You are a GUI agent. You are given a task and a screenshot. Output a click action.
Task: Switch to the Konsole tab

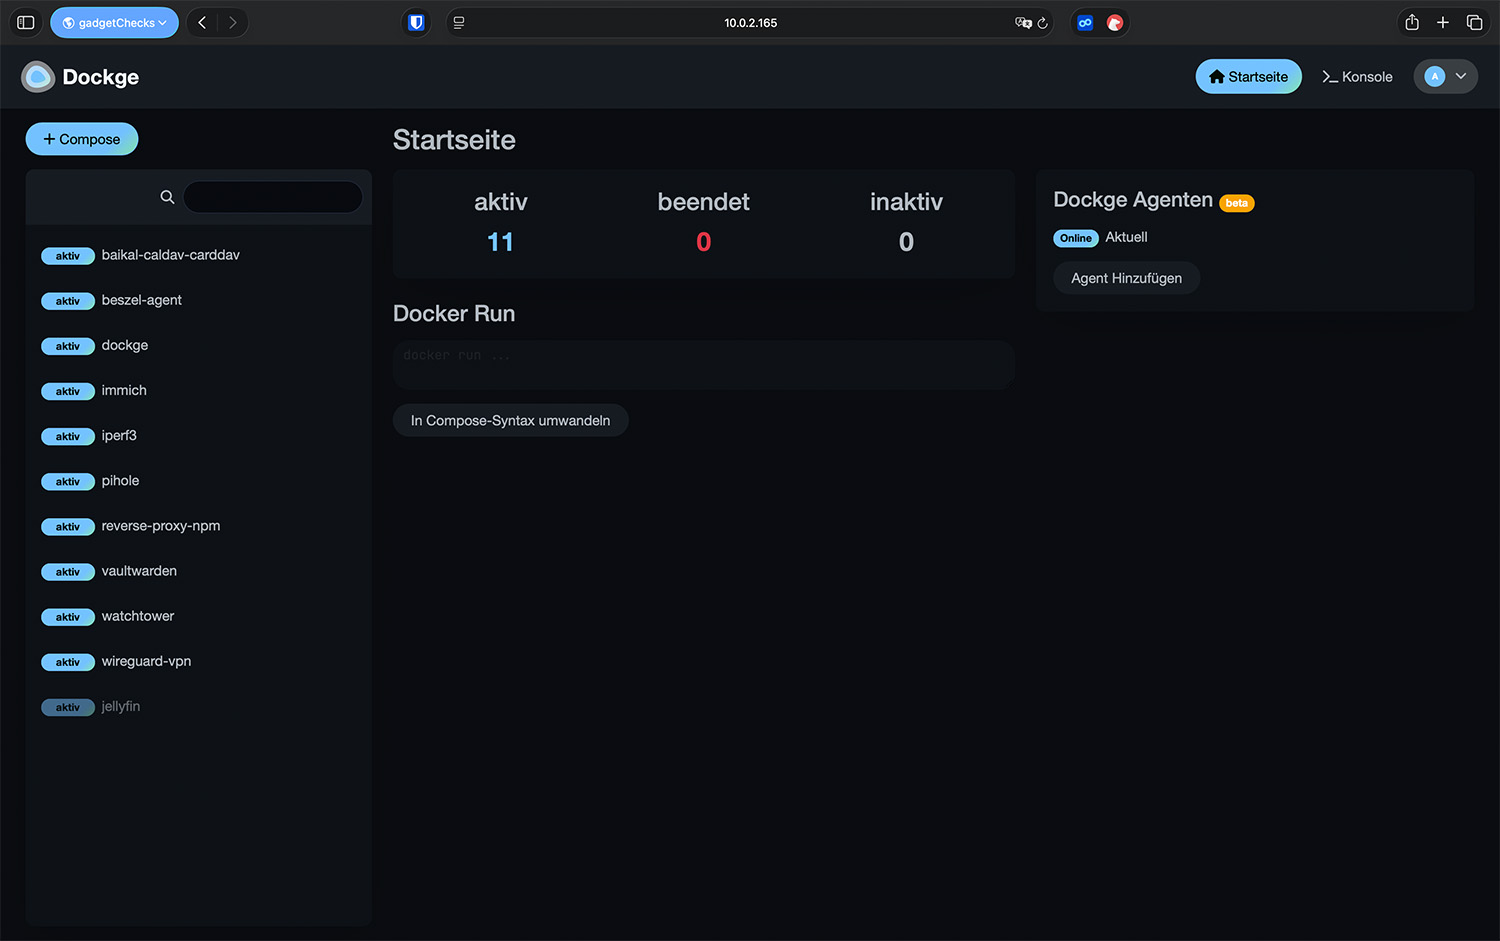(1357, 77)
